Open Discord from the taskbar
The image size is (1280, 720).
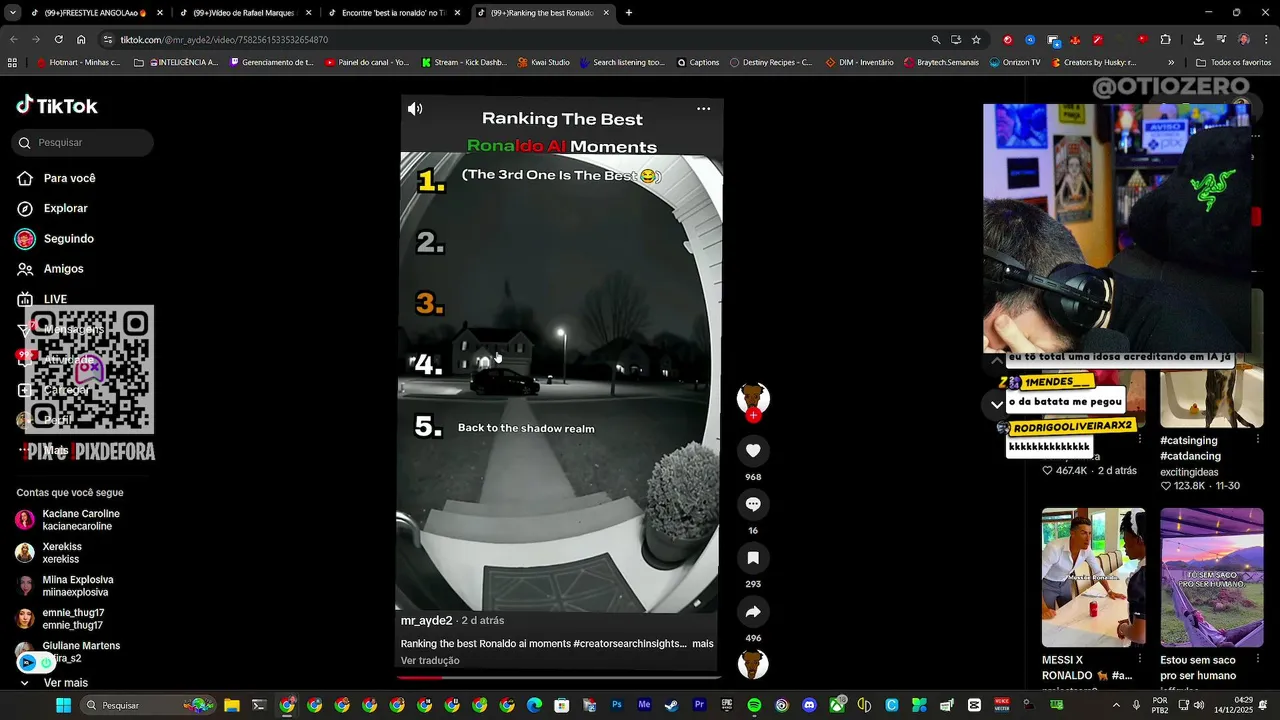(x=809, y=705)
